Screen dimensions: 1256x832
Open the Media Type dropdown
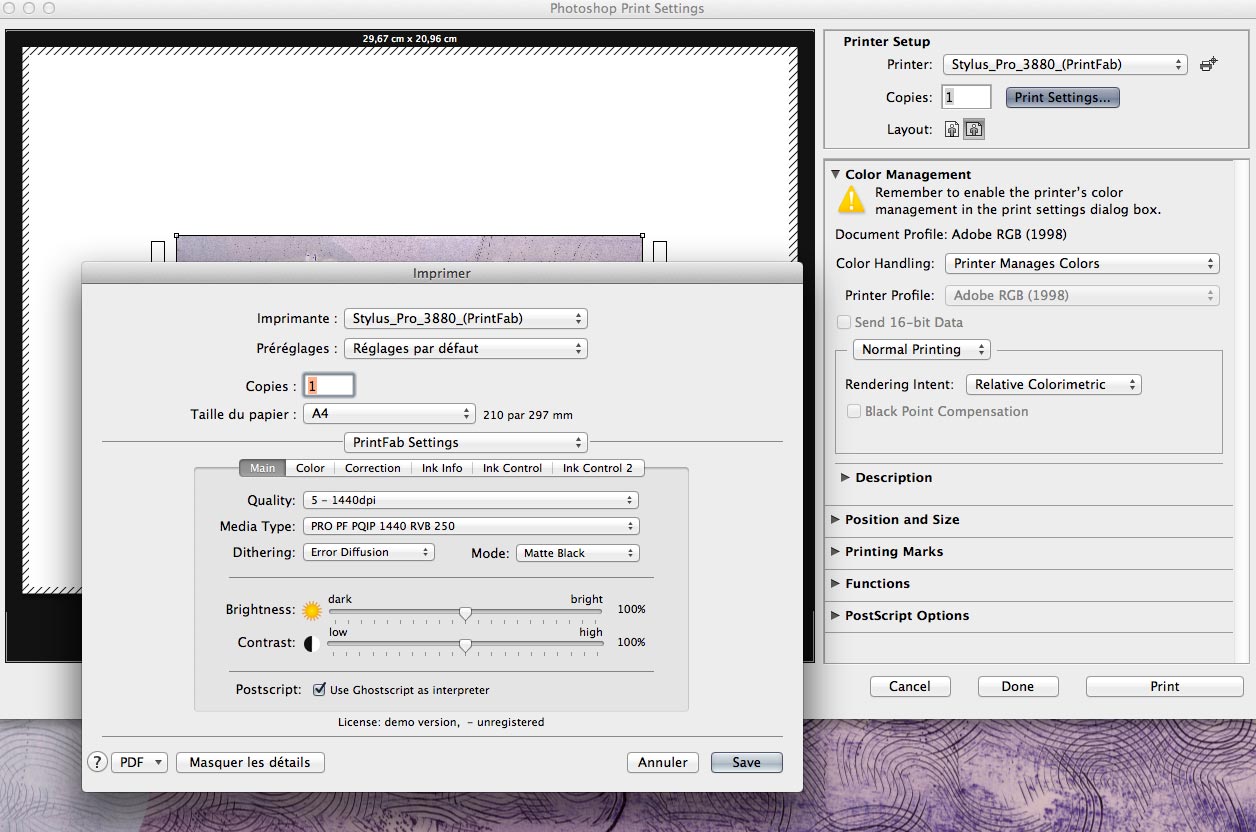tap(470, 526)
